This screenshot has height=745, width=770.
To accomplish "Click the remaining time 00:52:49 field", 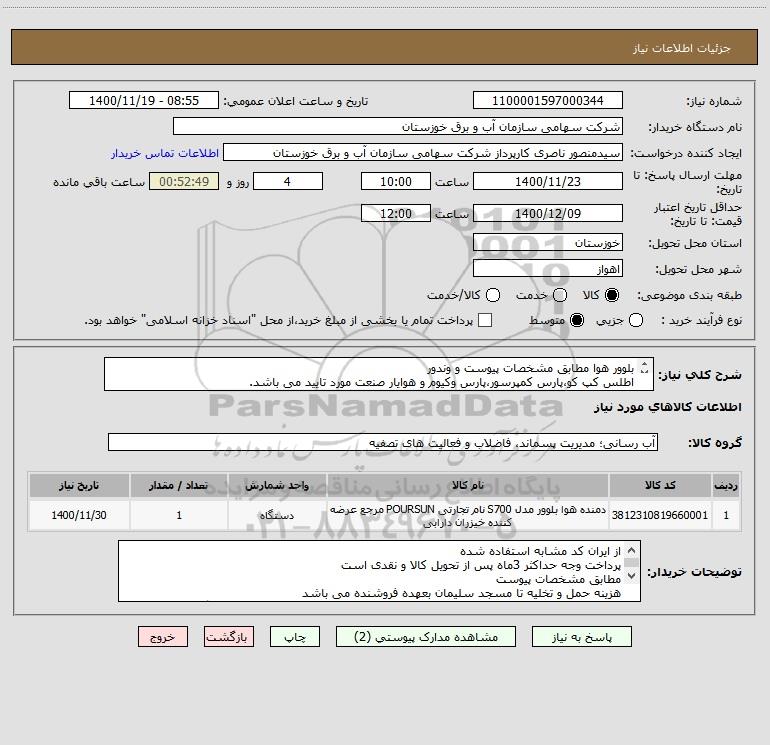I will (184, 182).
